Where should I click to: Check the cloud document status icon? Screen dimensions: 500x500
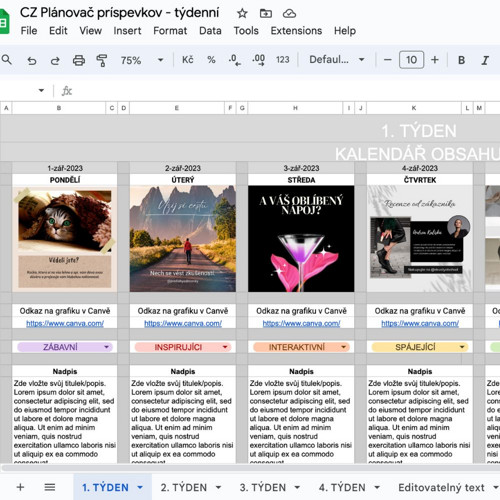[x=289, y=14]
